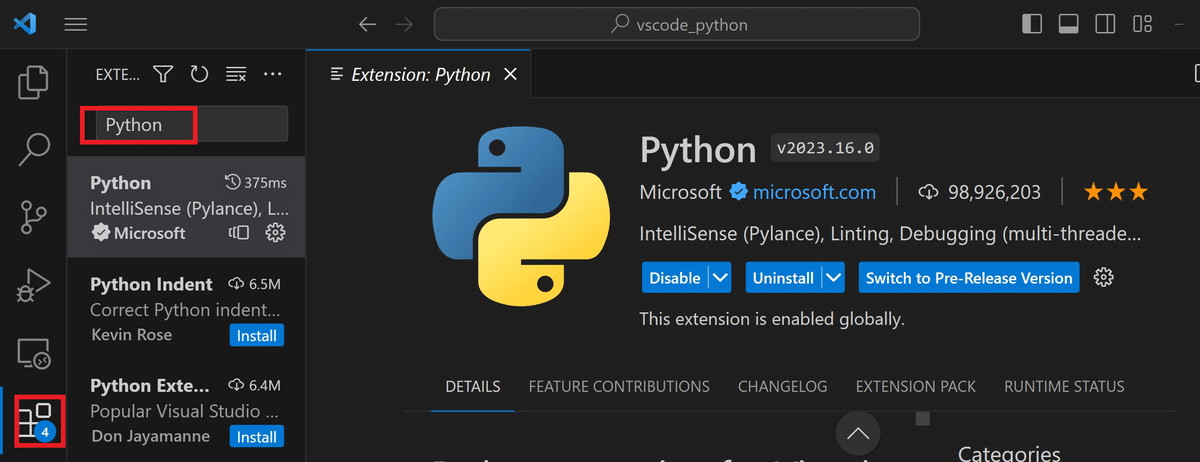This screenshot has width=1200, height=462.
Task: Switch to the EXTENSION PACK tab
Action: click(x=916, y=386)
